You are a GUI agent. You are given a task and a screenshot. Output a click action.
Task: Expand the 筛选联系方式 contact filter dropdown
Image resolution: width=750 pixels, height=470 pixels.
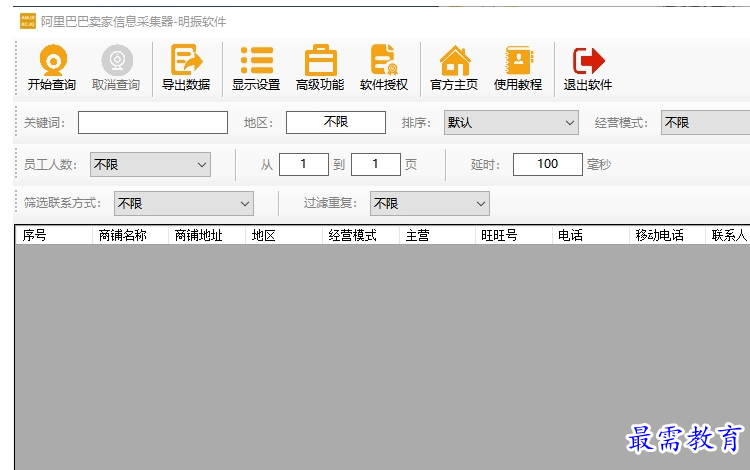coord(184,204)
